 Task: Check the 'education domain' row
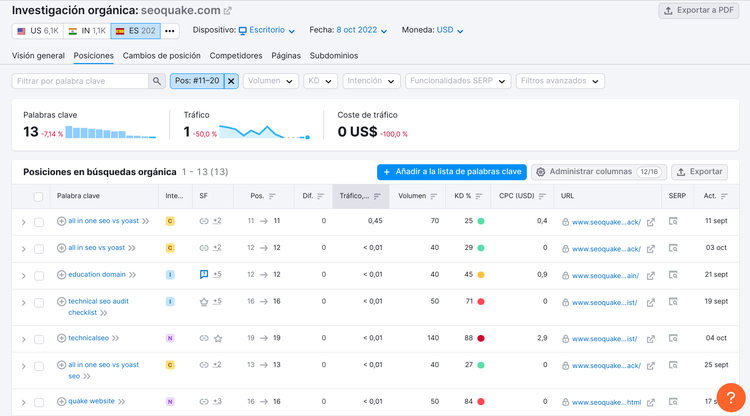point(39,276)
